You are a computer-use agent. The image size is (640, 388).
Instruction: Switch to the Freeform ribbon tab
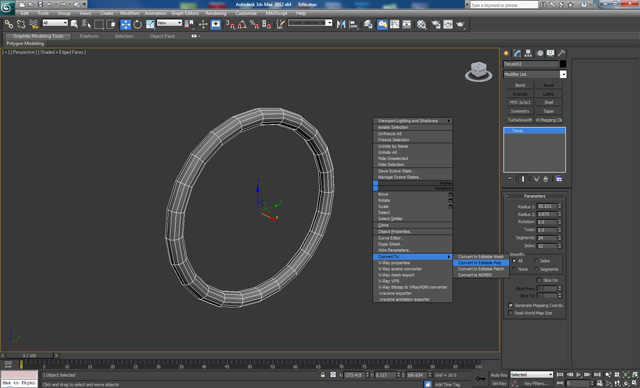click(x=89, y=36)
